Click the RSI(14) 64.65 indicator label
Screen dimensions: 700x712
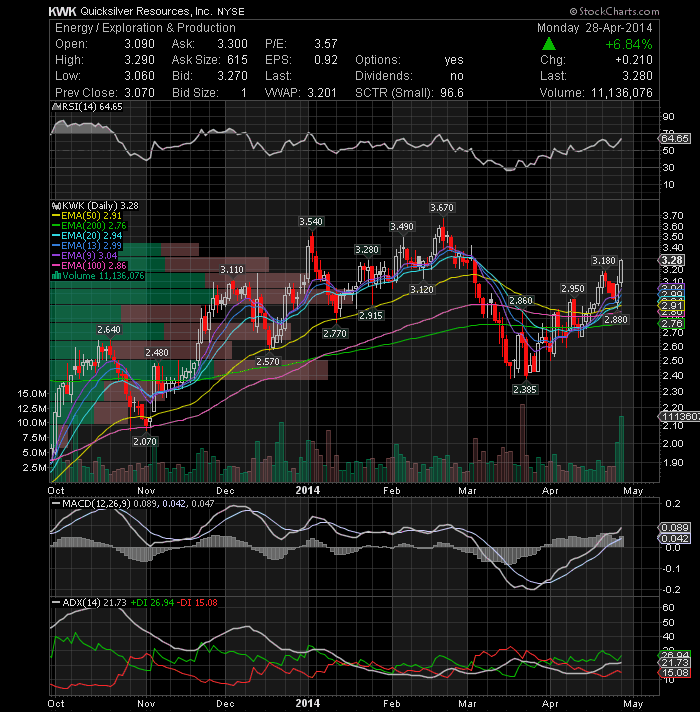click(x=87, y=107)
